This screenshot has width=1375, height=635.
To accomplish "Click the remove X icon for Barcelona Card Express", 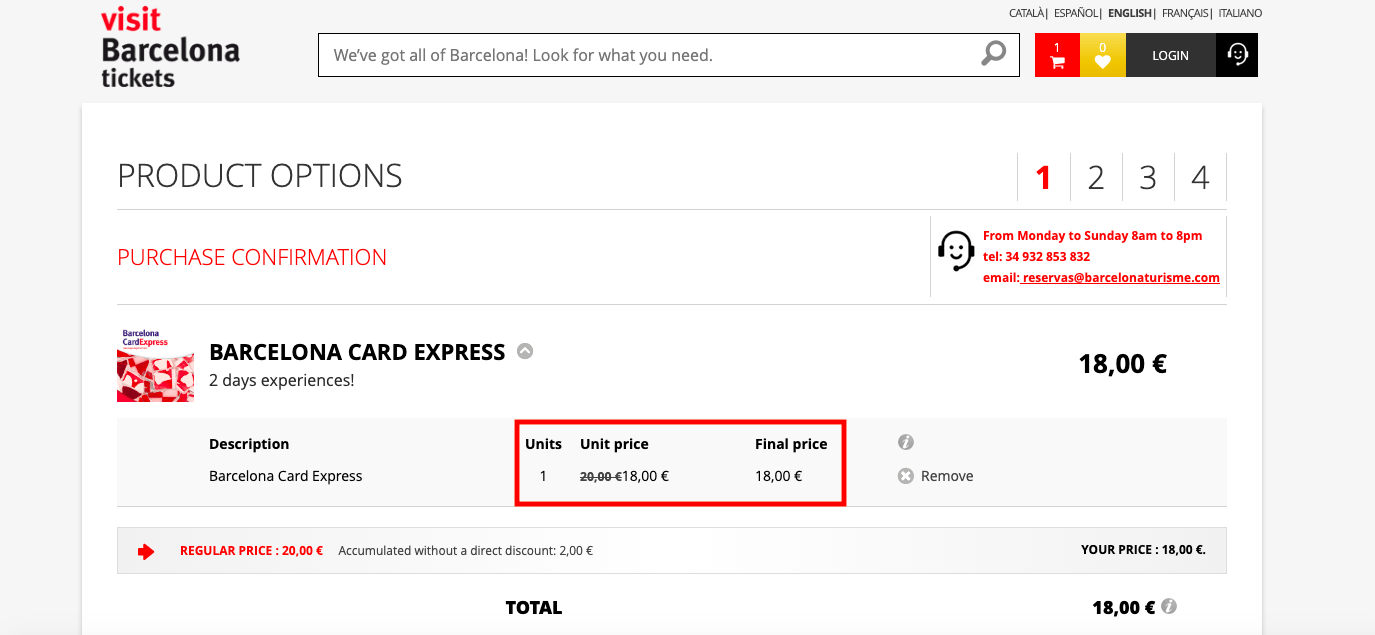I will point(906,476).
